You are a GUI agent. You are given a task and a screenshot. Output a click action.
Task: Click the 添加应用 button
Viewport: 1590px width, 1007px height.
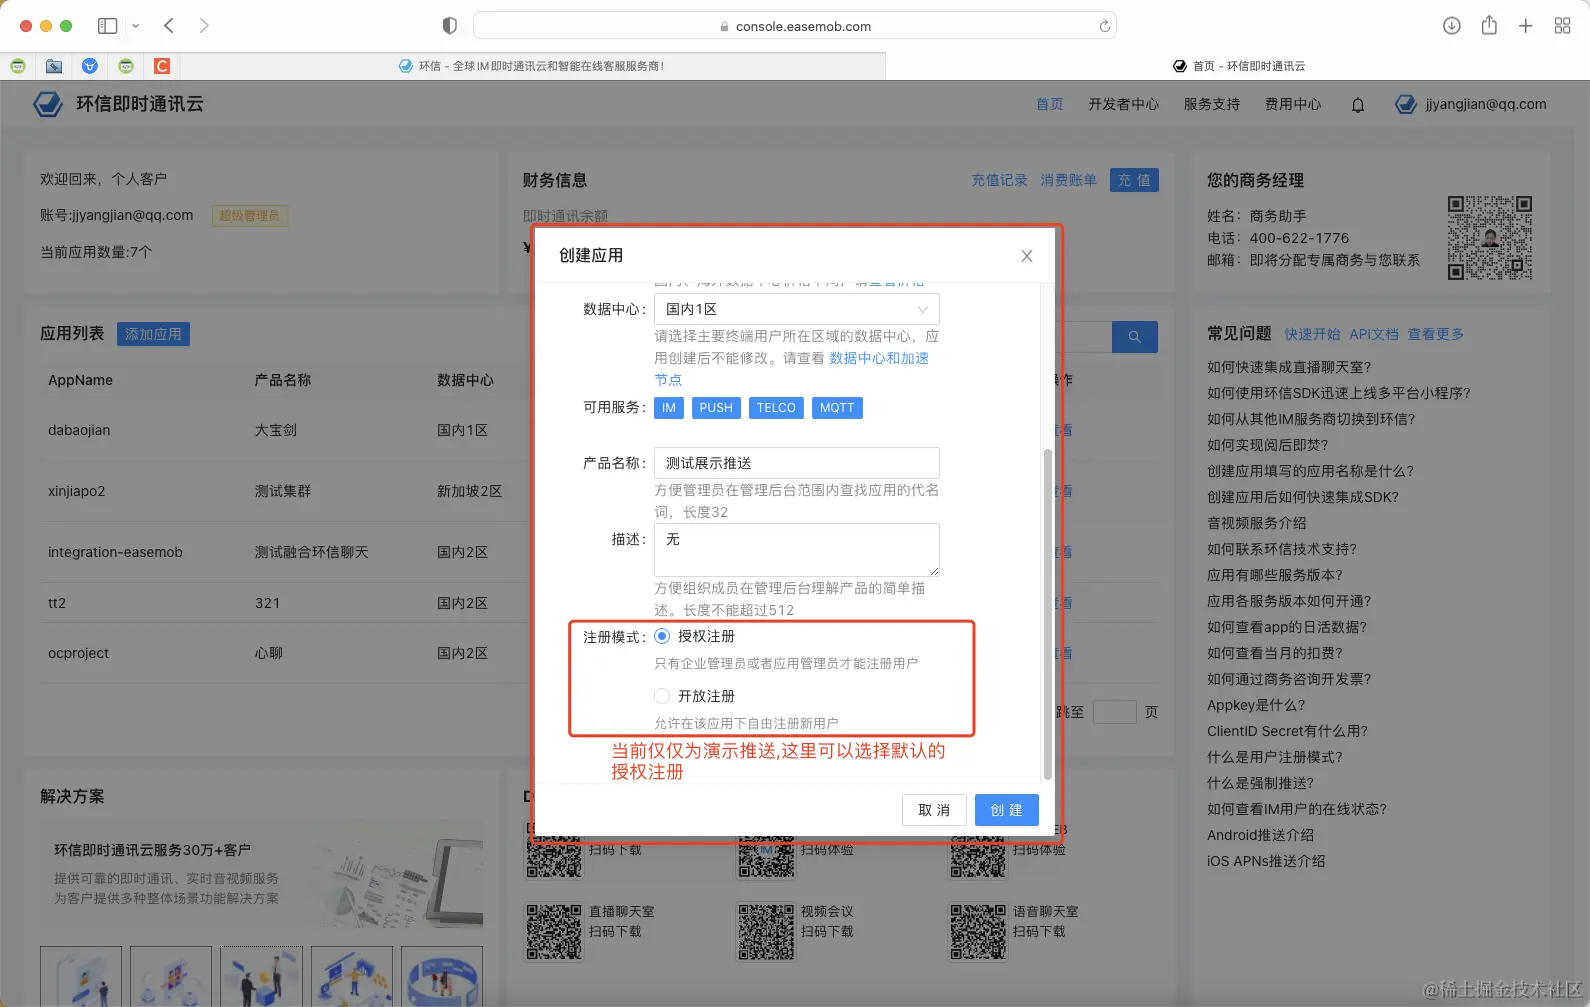[153, 334]
